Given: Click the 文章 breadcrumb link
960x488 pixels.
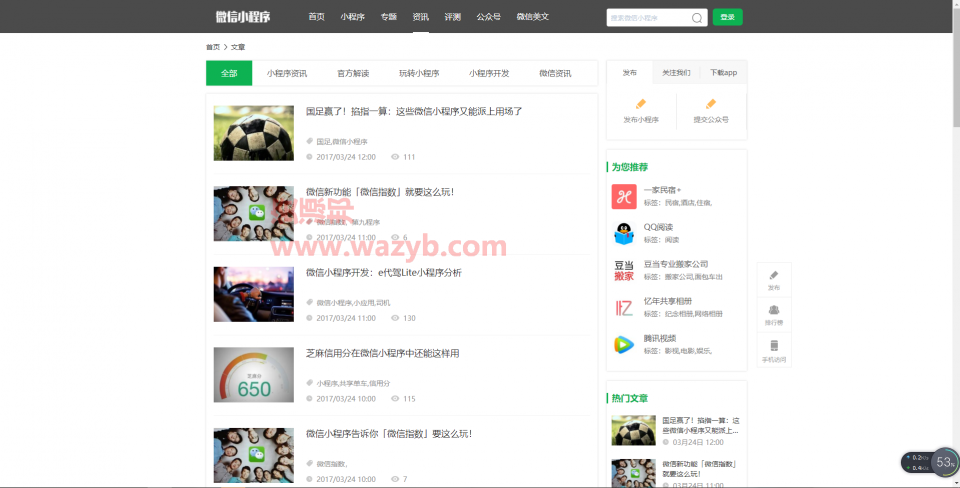Looking at the screenshot, I should click(238, 47).
